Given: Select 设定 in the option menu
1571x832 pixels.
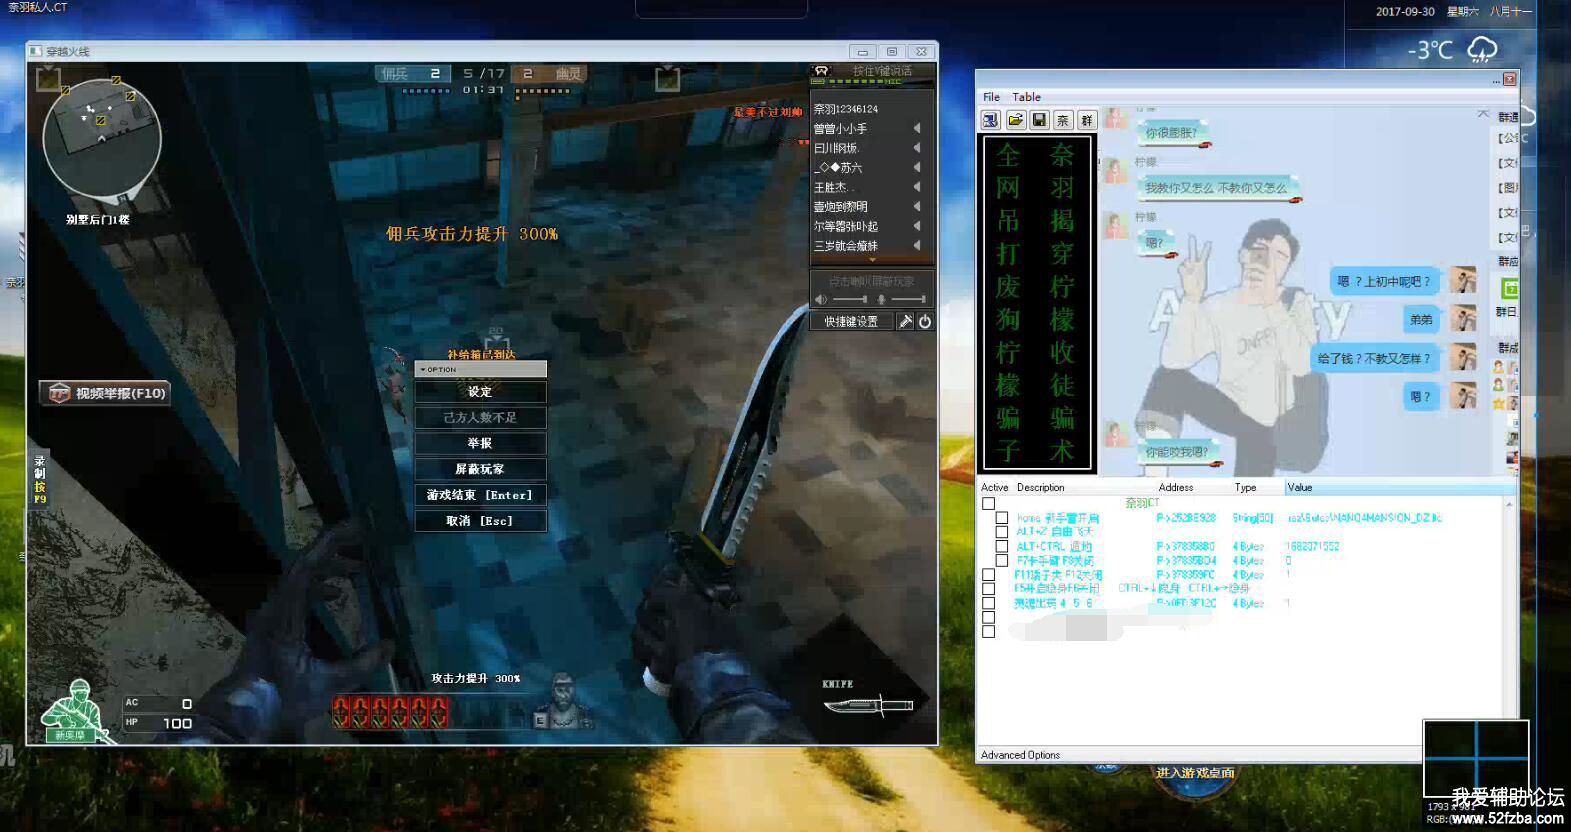Looking at the screenshot, I should (480, 392).
